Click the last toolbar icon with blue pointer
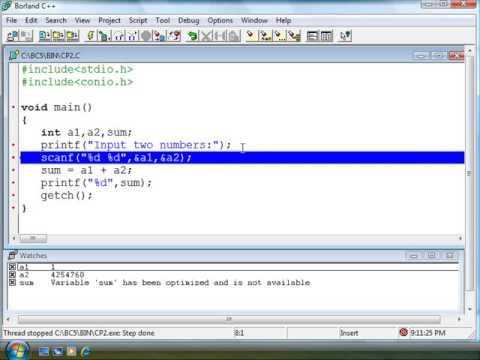The width and height of the screenshot is (480, 360). (345, 36)
